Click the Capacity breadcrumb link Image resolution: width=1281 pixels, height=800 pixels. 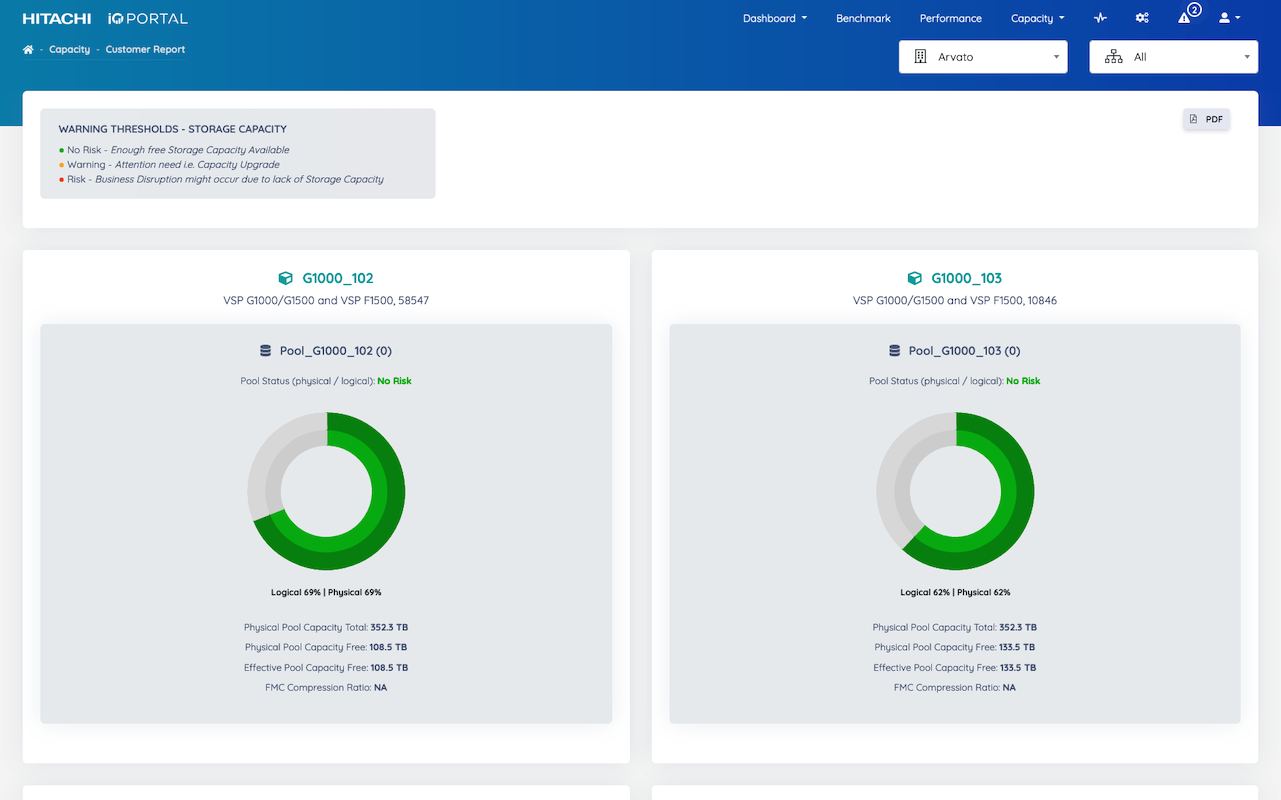coord(69,50)
